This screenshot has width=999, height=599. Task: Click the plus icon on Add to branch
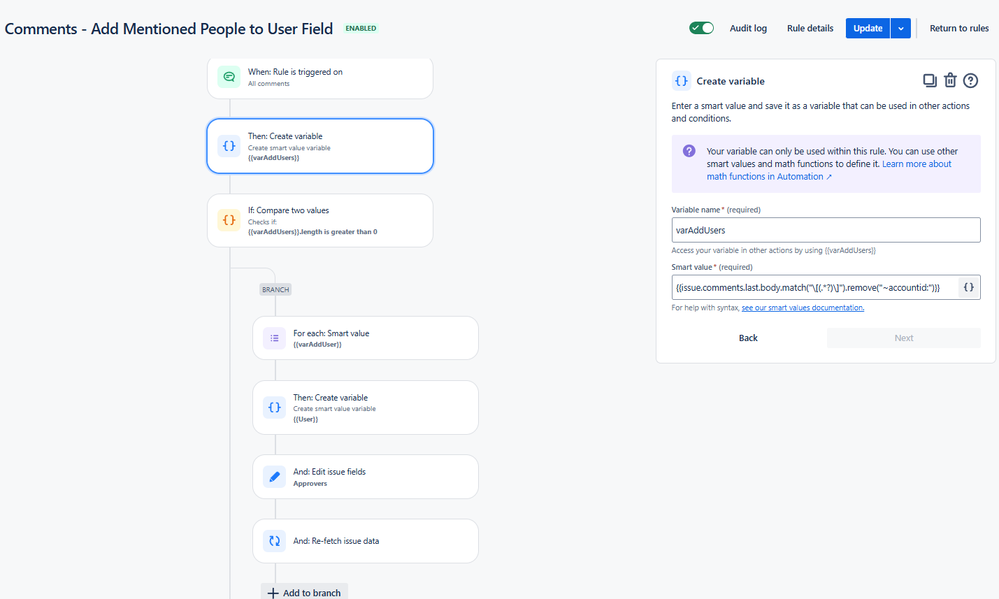pos(273,593)
